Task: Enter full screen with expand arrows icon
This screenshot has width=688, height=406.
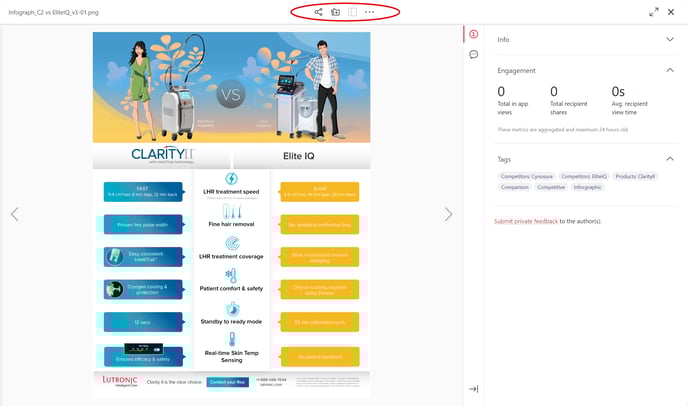Action: 654,12
